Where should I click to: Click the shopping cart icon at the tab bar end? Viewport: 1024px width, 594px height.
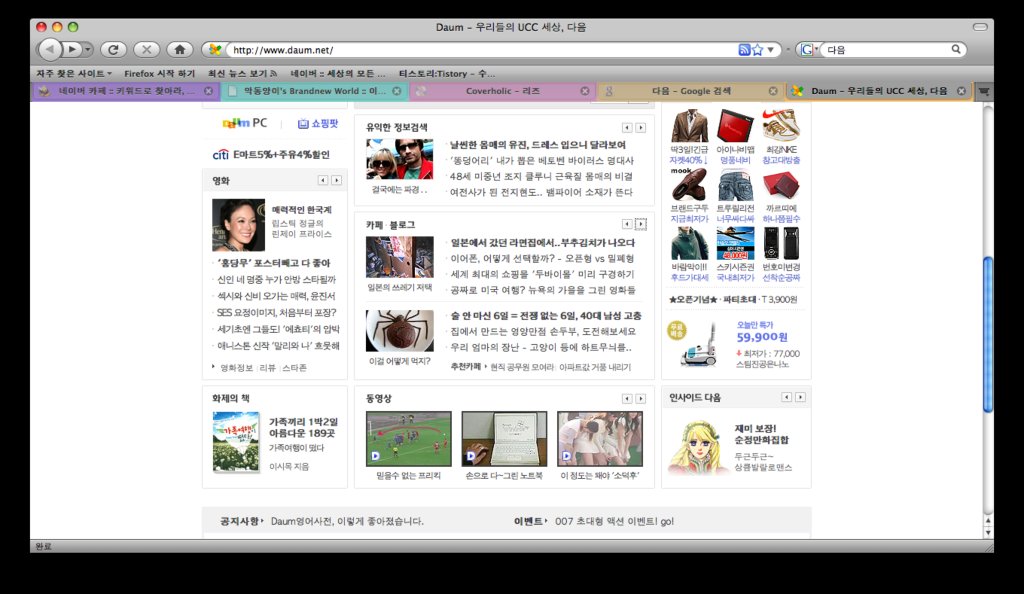click(x=984, y=91)
